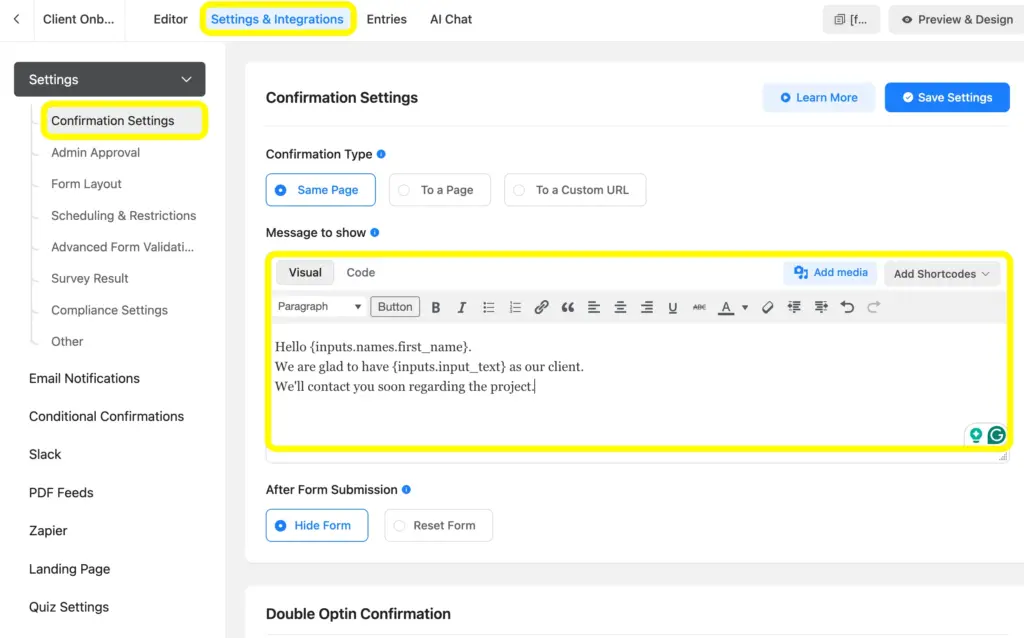Switch editor to Visual mode

pyautogui.click(x=305, y=272)
